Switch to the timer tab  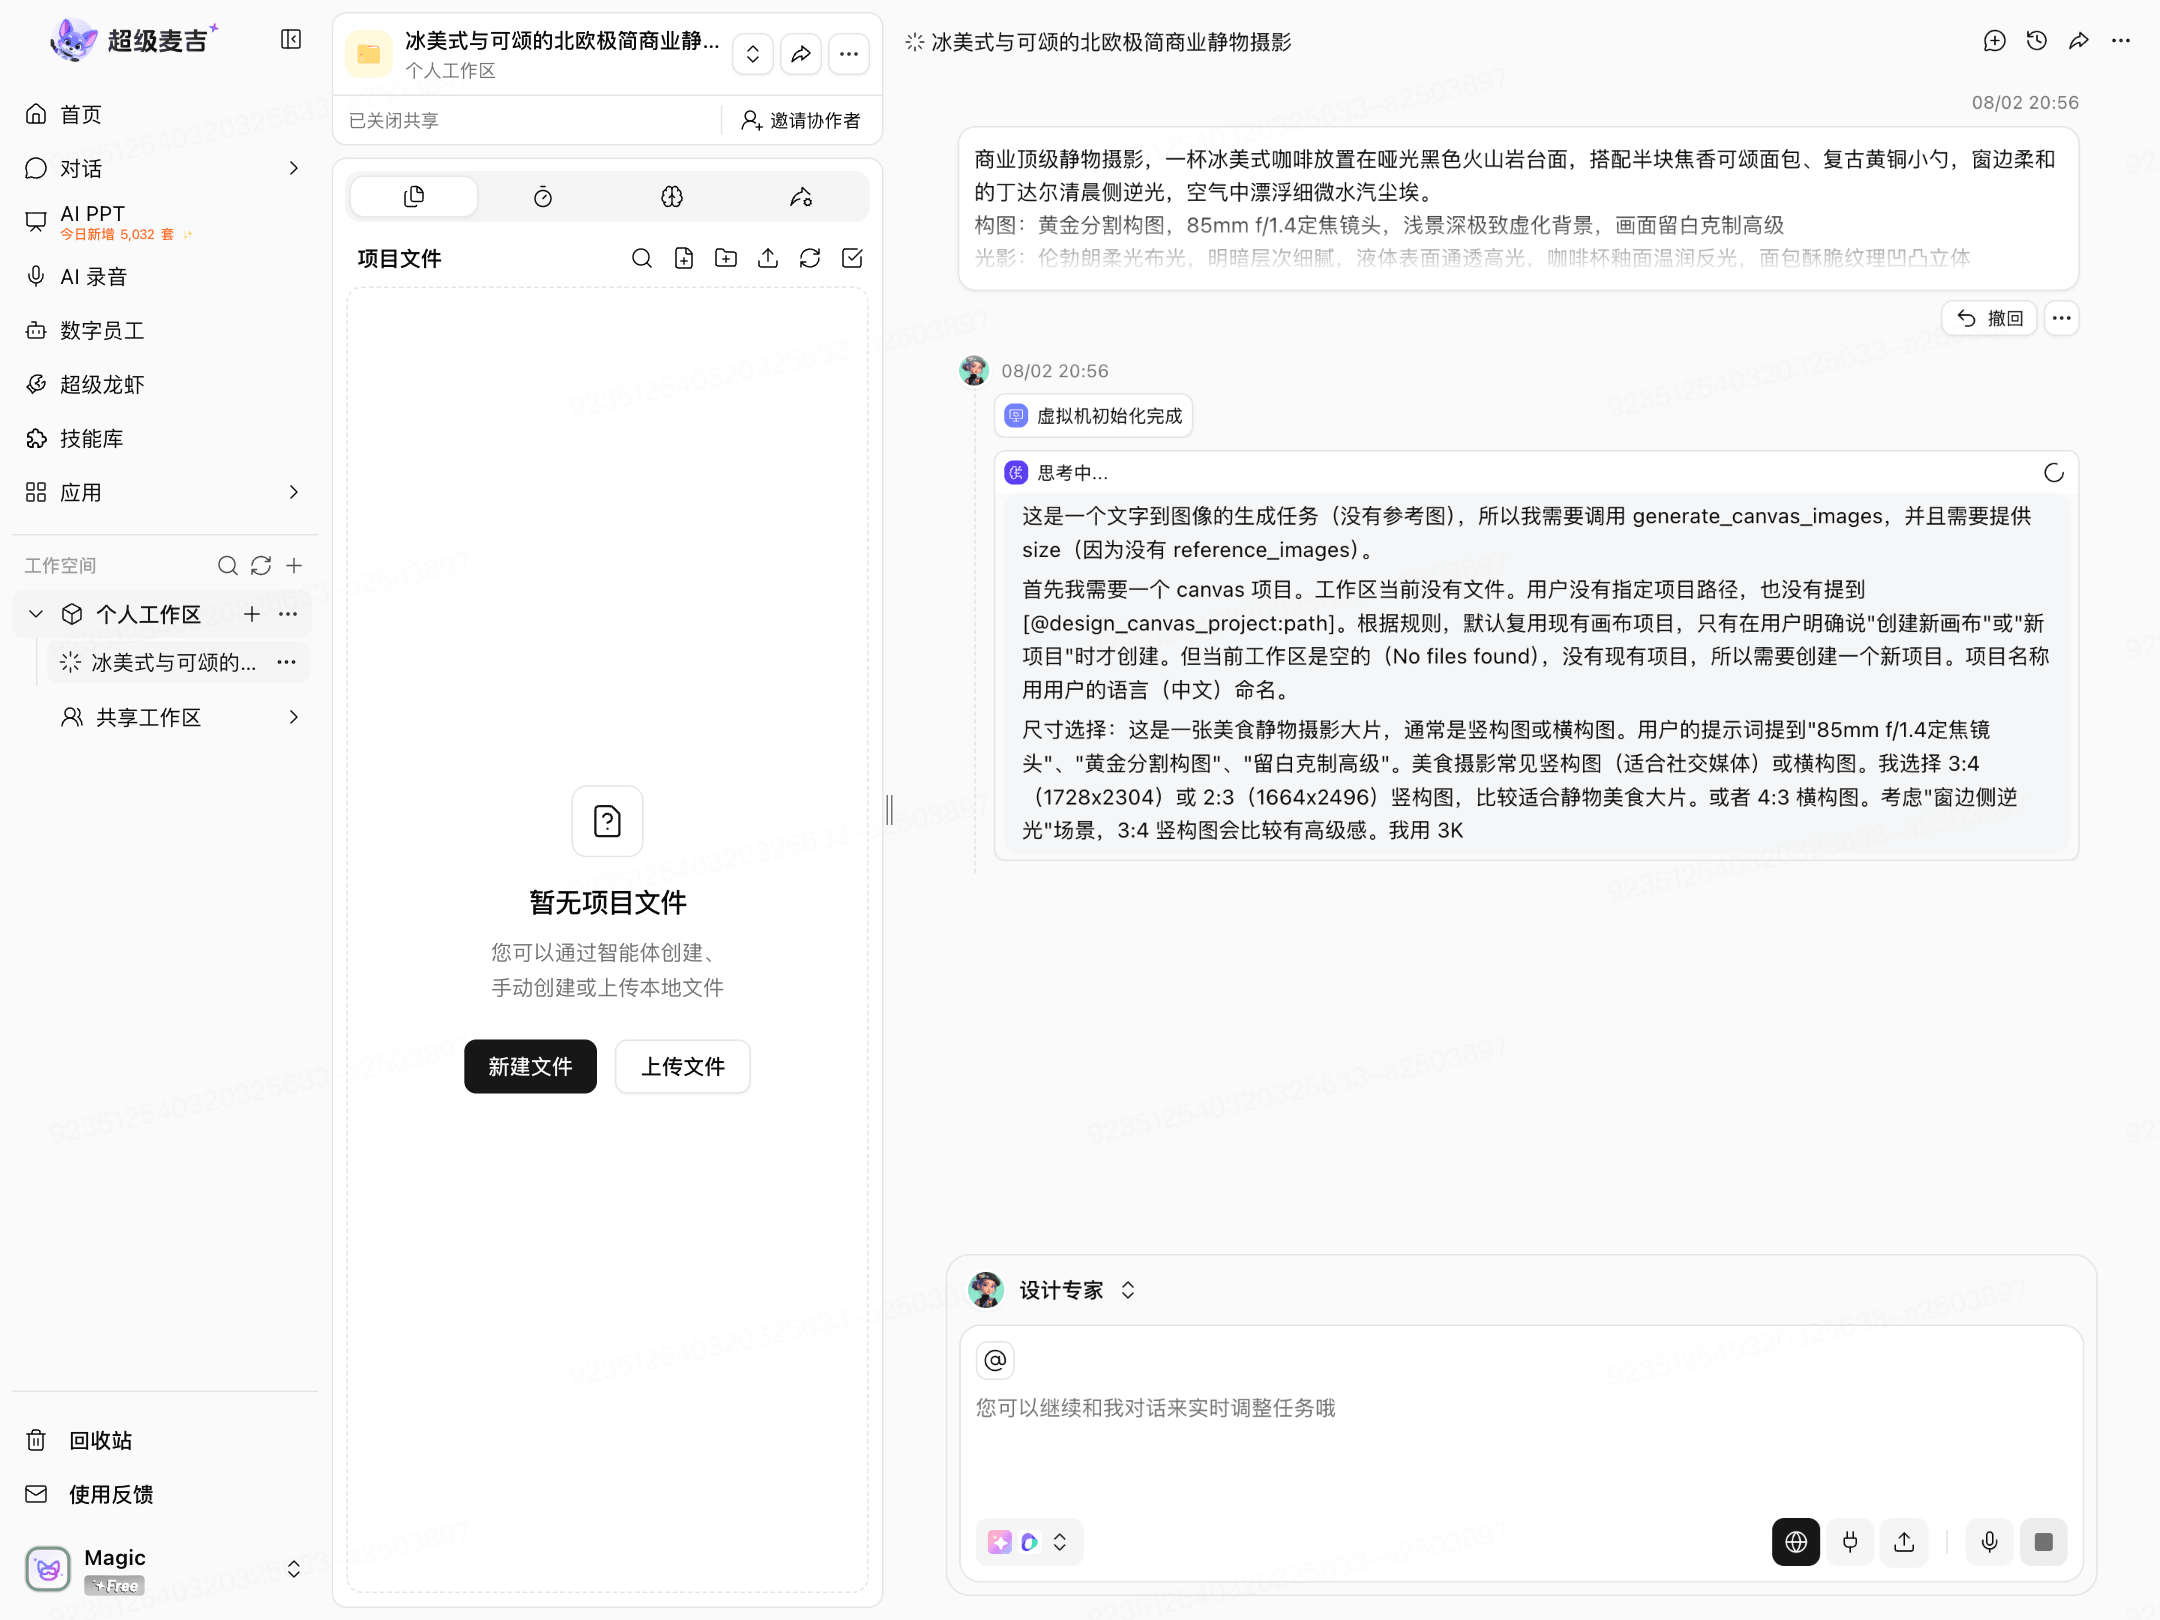coord(543,197)
